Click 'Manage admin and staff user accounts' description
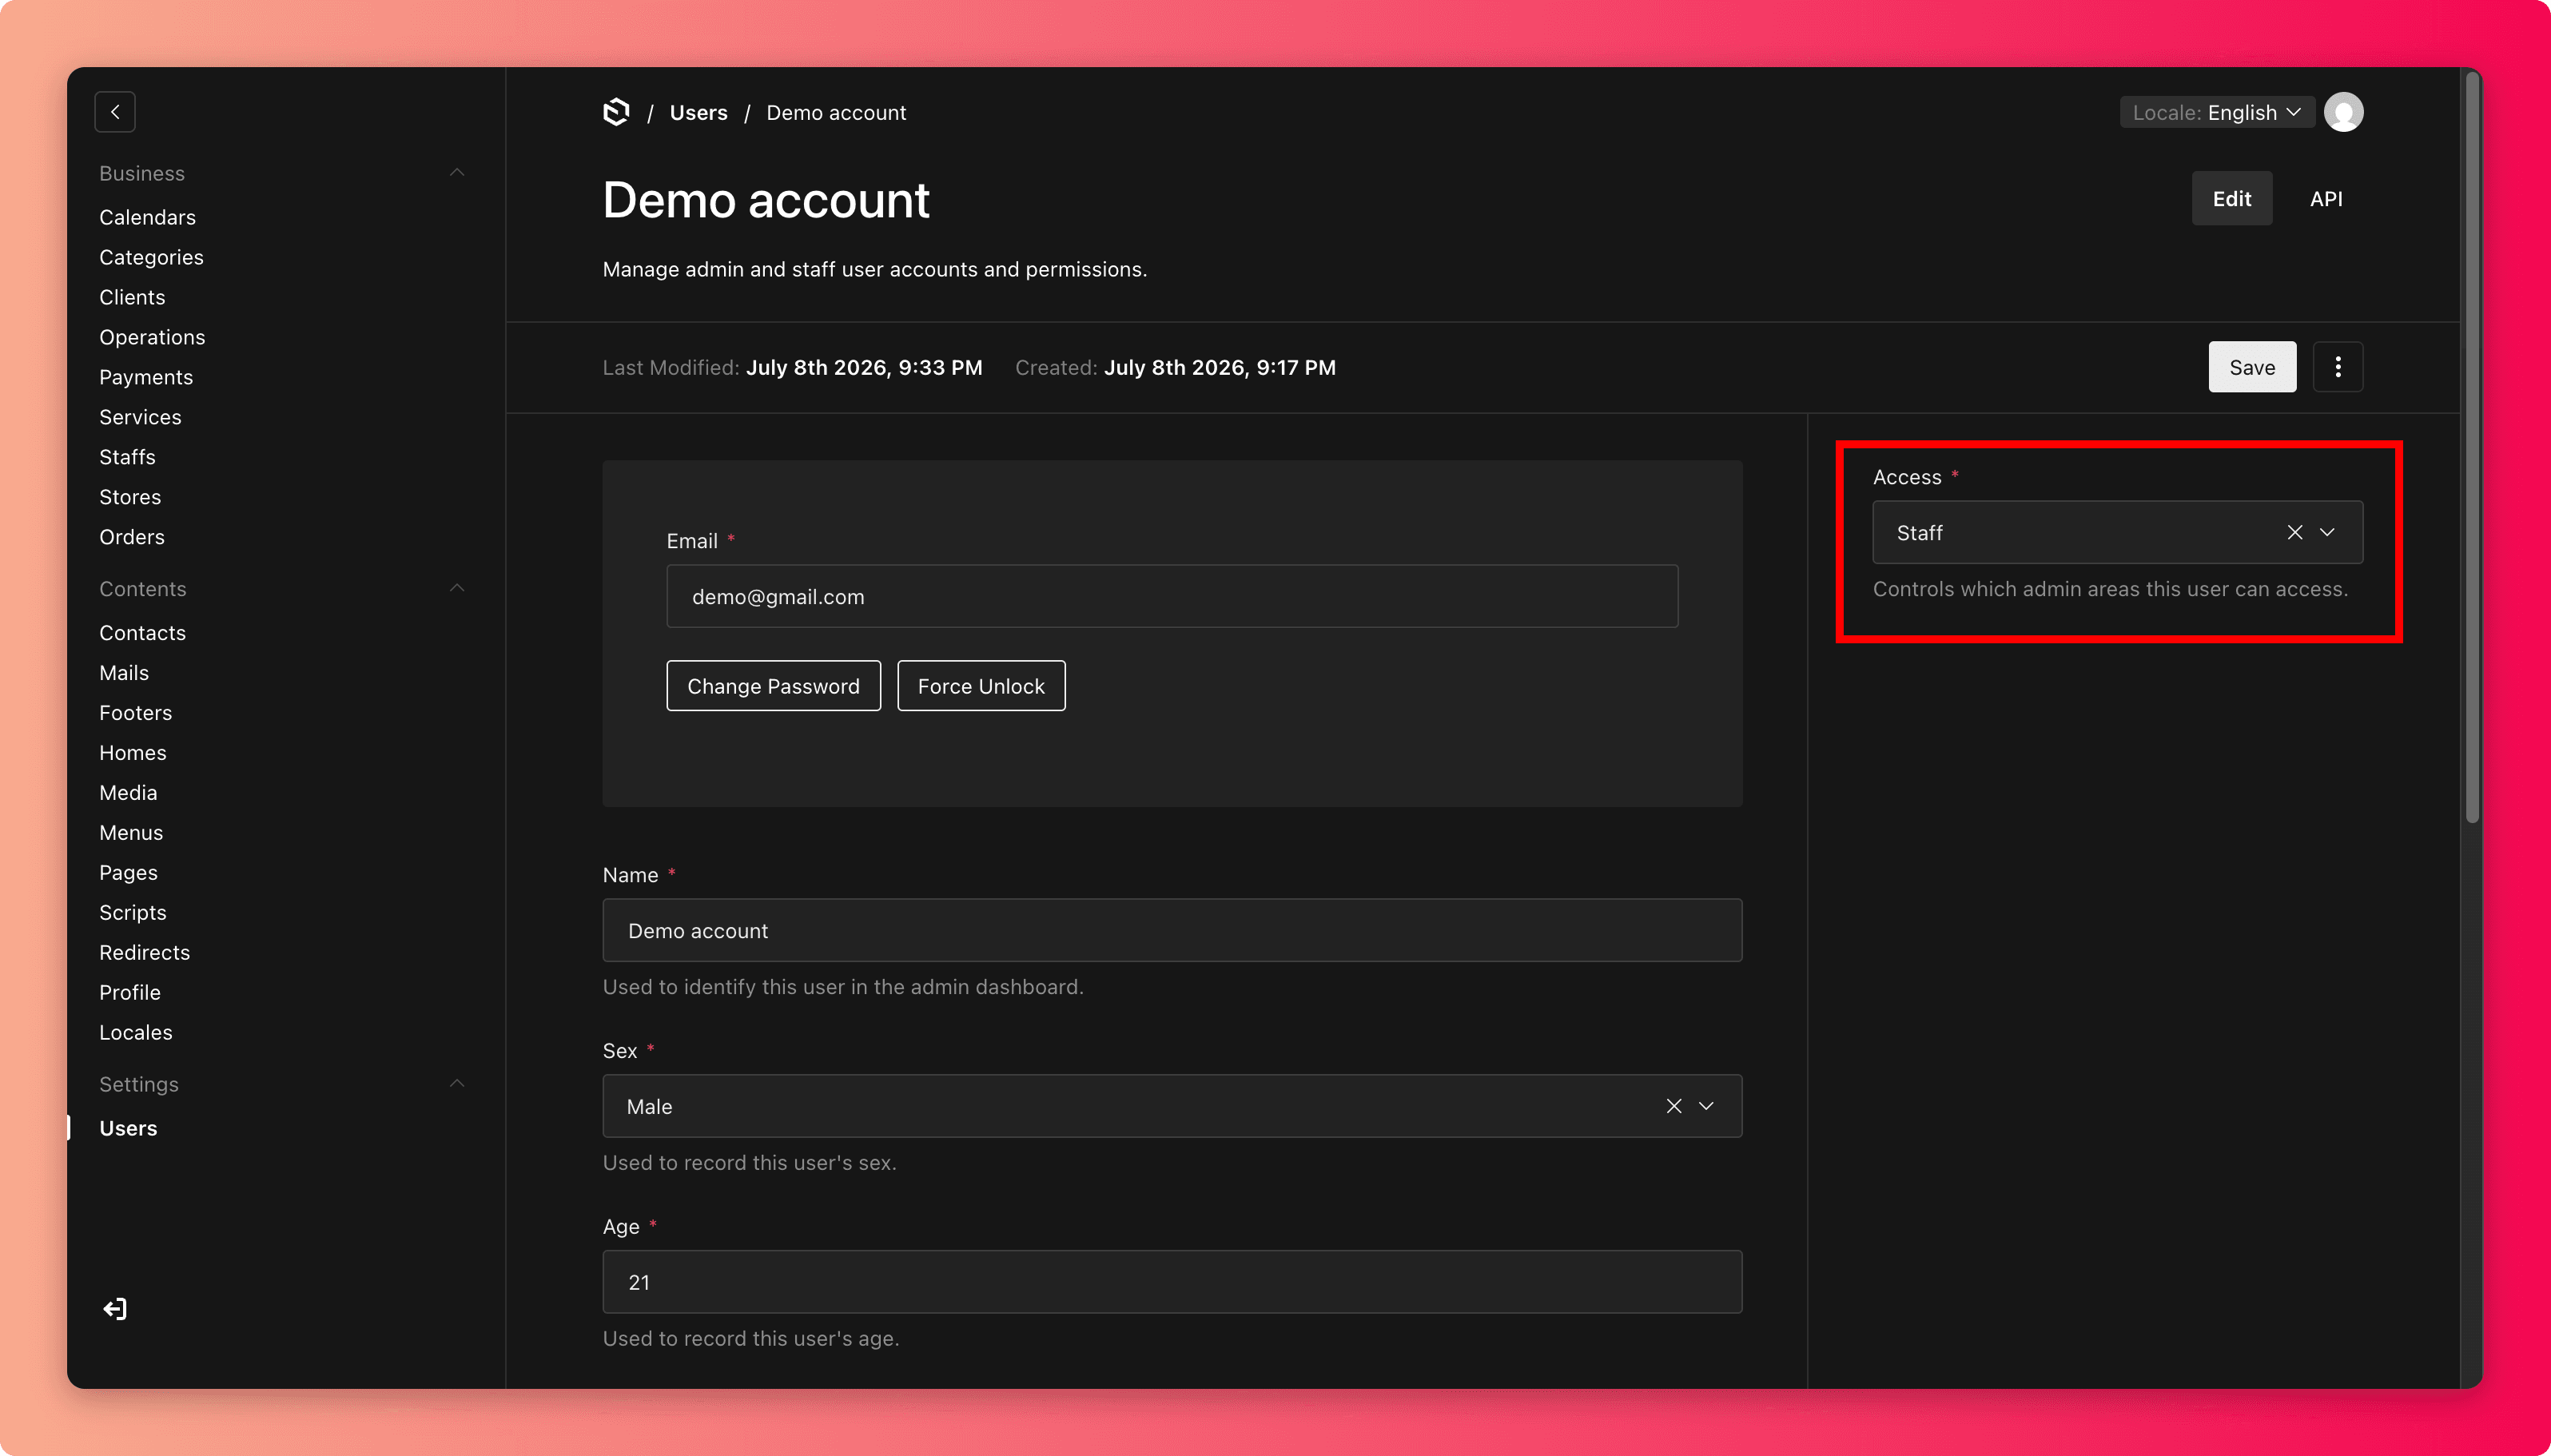 875,269
